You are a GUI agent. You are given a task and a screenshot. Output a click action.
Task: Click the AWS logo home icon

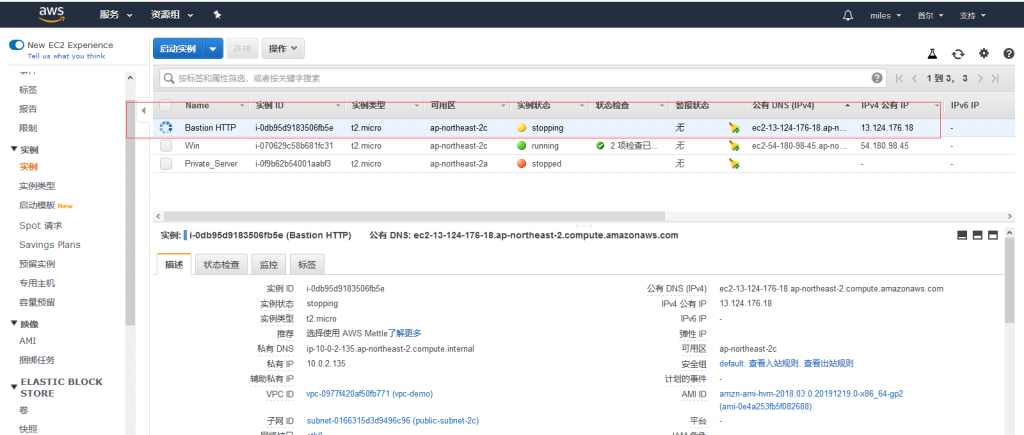pos(50,14)
